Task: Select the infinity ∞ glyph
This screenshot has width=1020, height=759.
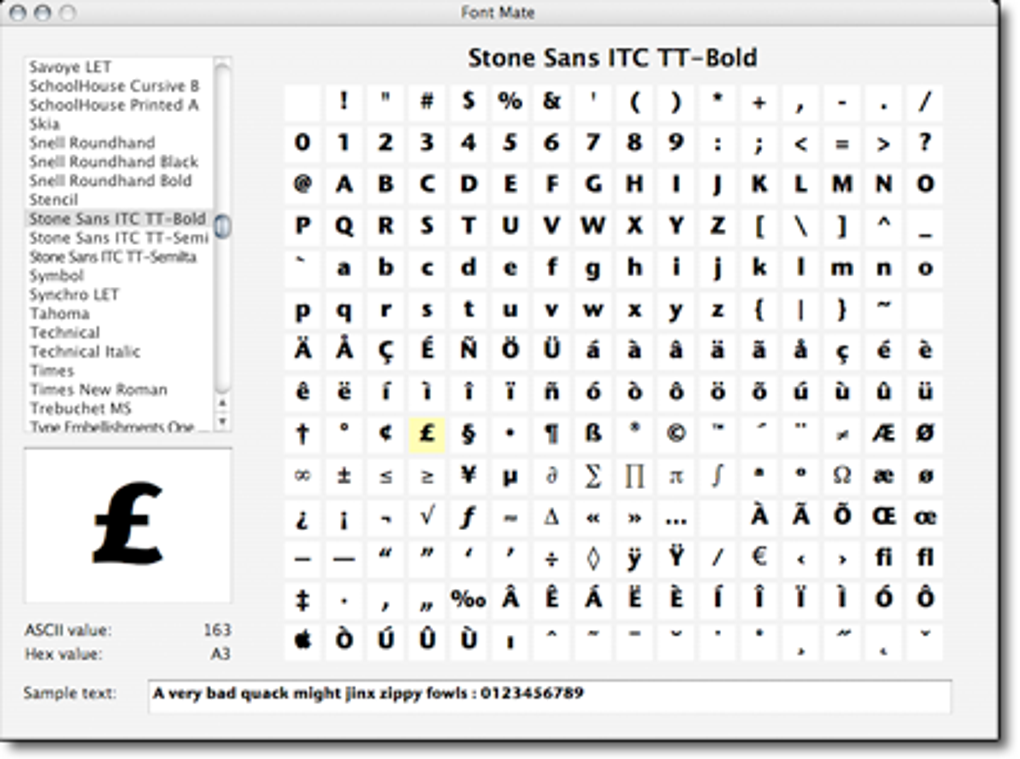Action: click(x=303, y=475)
